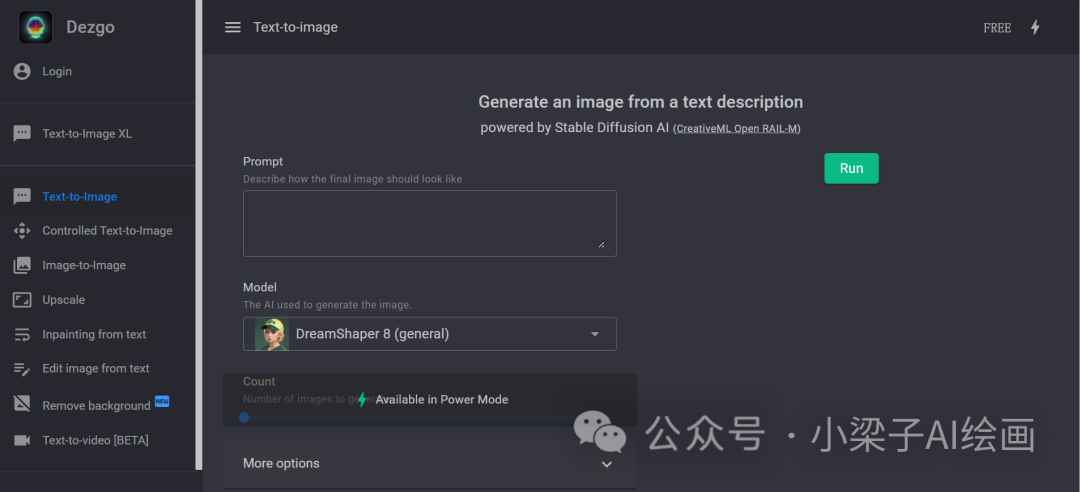Click the green Run button

[851, 168]
